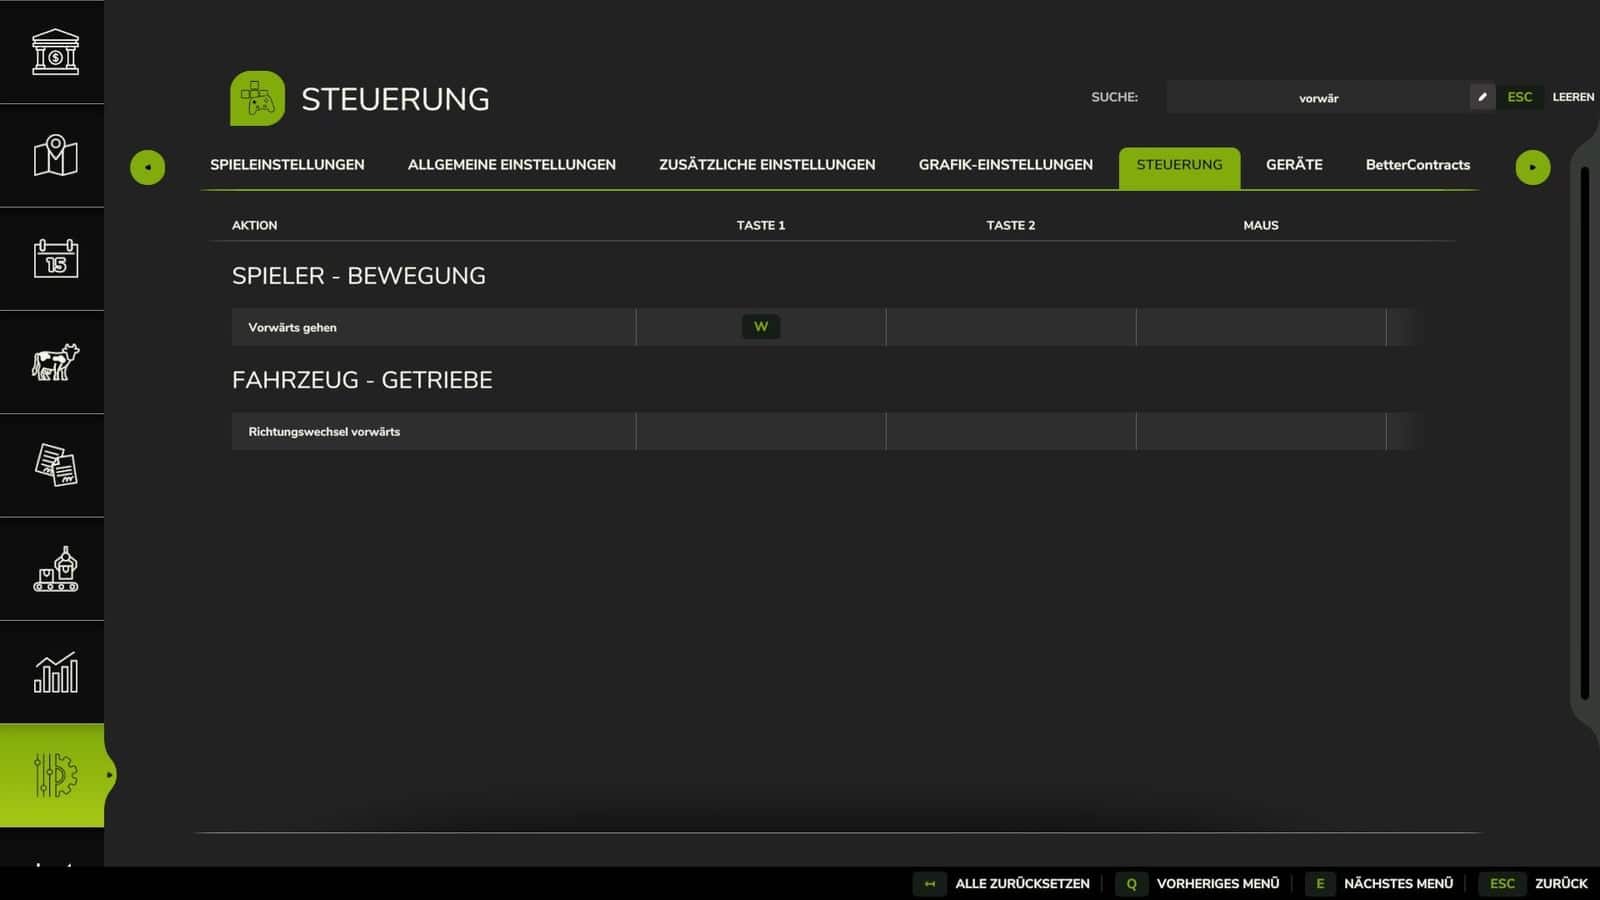
Task: Click the Steuerung gamepad header icon
Action: click(257, 98)
